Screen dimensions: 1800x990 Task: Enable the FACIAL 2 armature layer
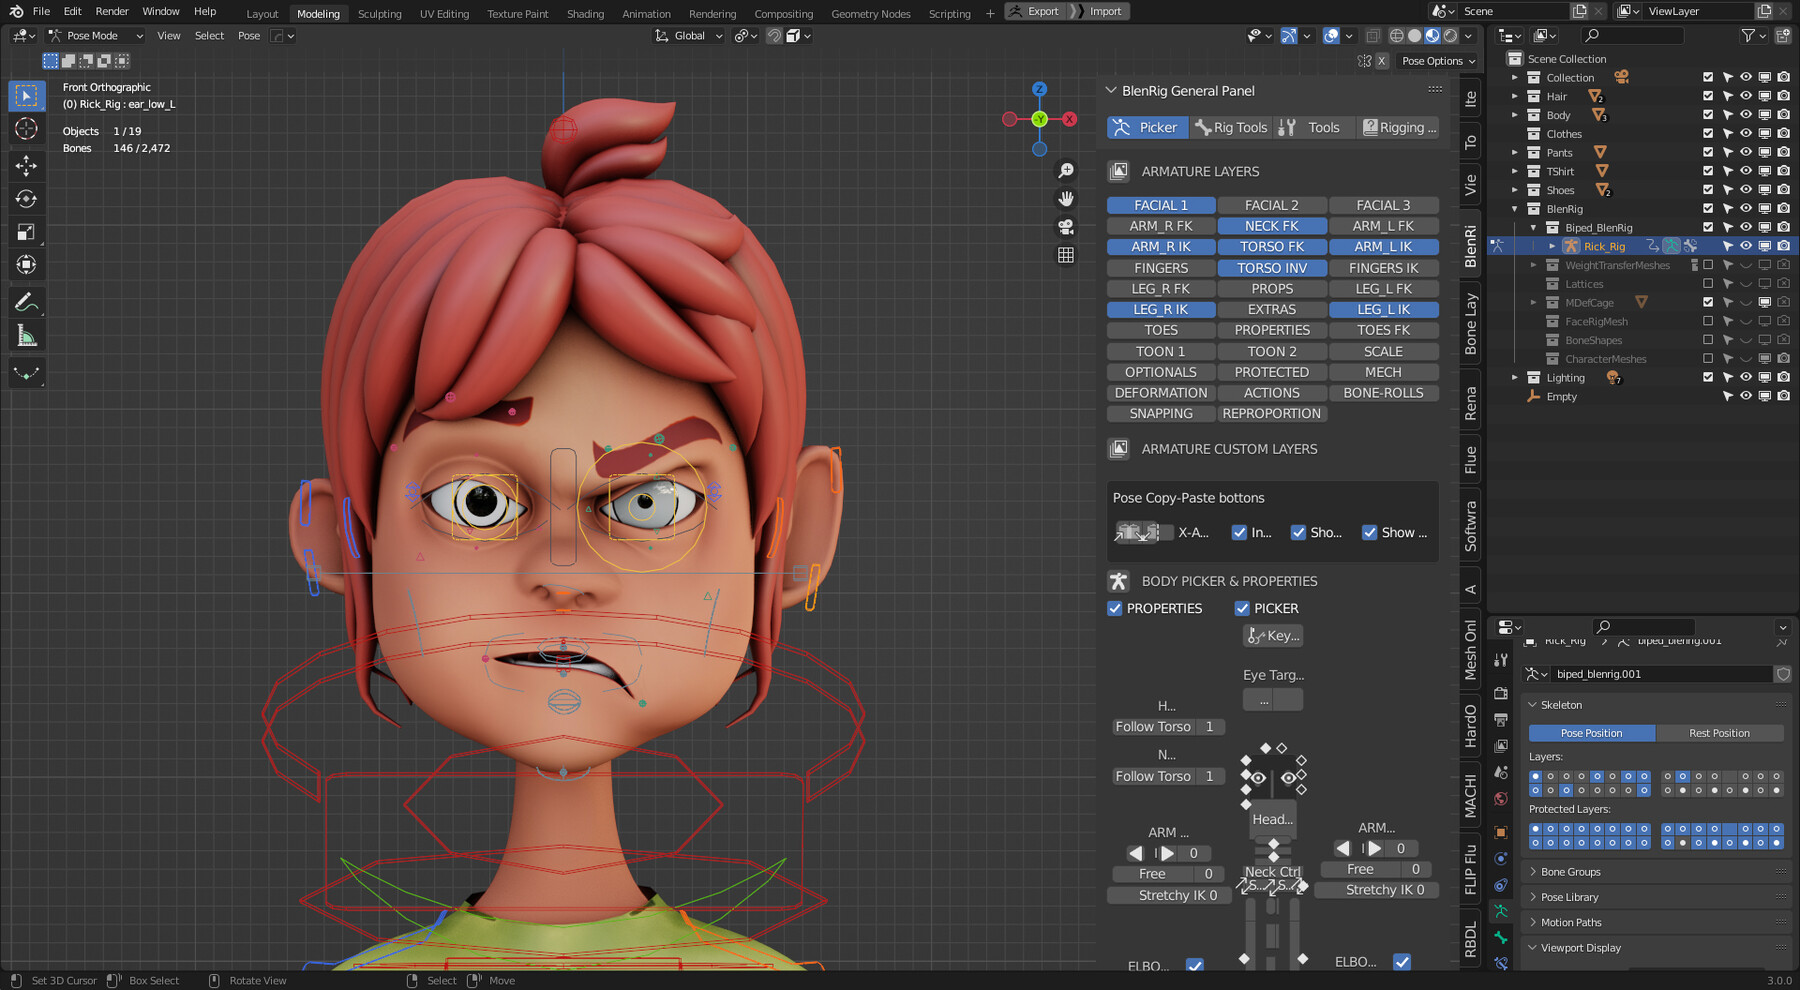click(1272, 205)
